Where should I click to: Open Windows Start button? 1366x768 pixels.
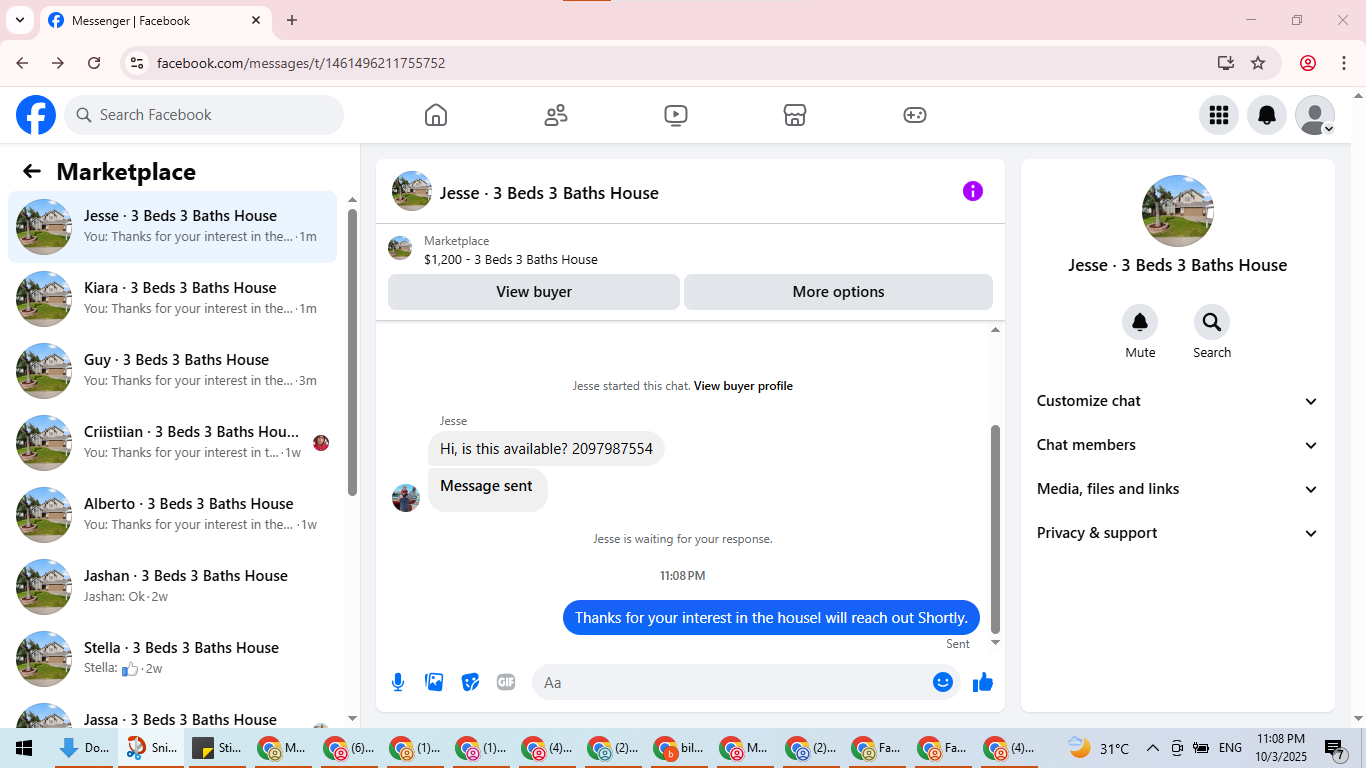(x=24, y=748)
